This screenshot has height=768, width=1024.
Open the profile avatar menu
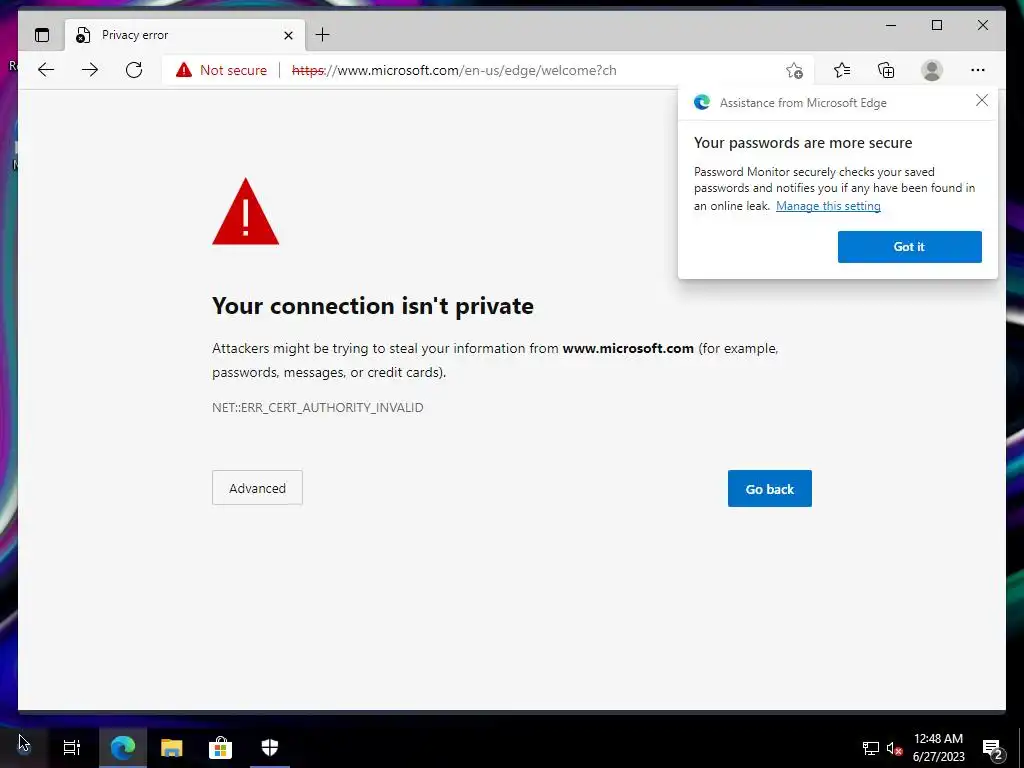pyautogui.click(x=932, y=70)
